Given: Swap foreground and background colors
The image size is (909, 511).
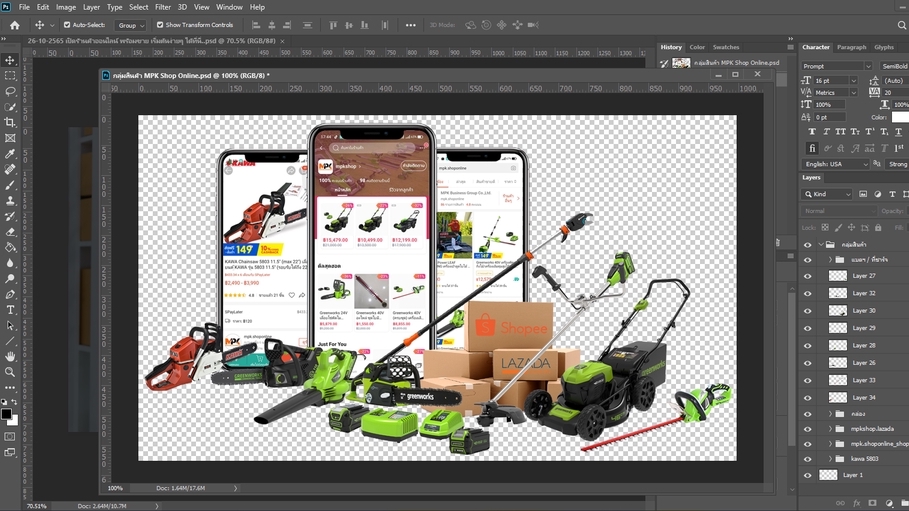Looking at the screenshot, I should coord(14,401).
